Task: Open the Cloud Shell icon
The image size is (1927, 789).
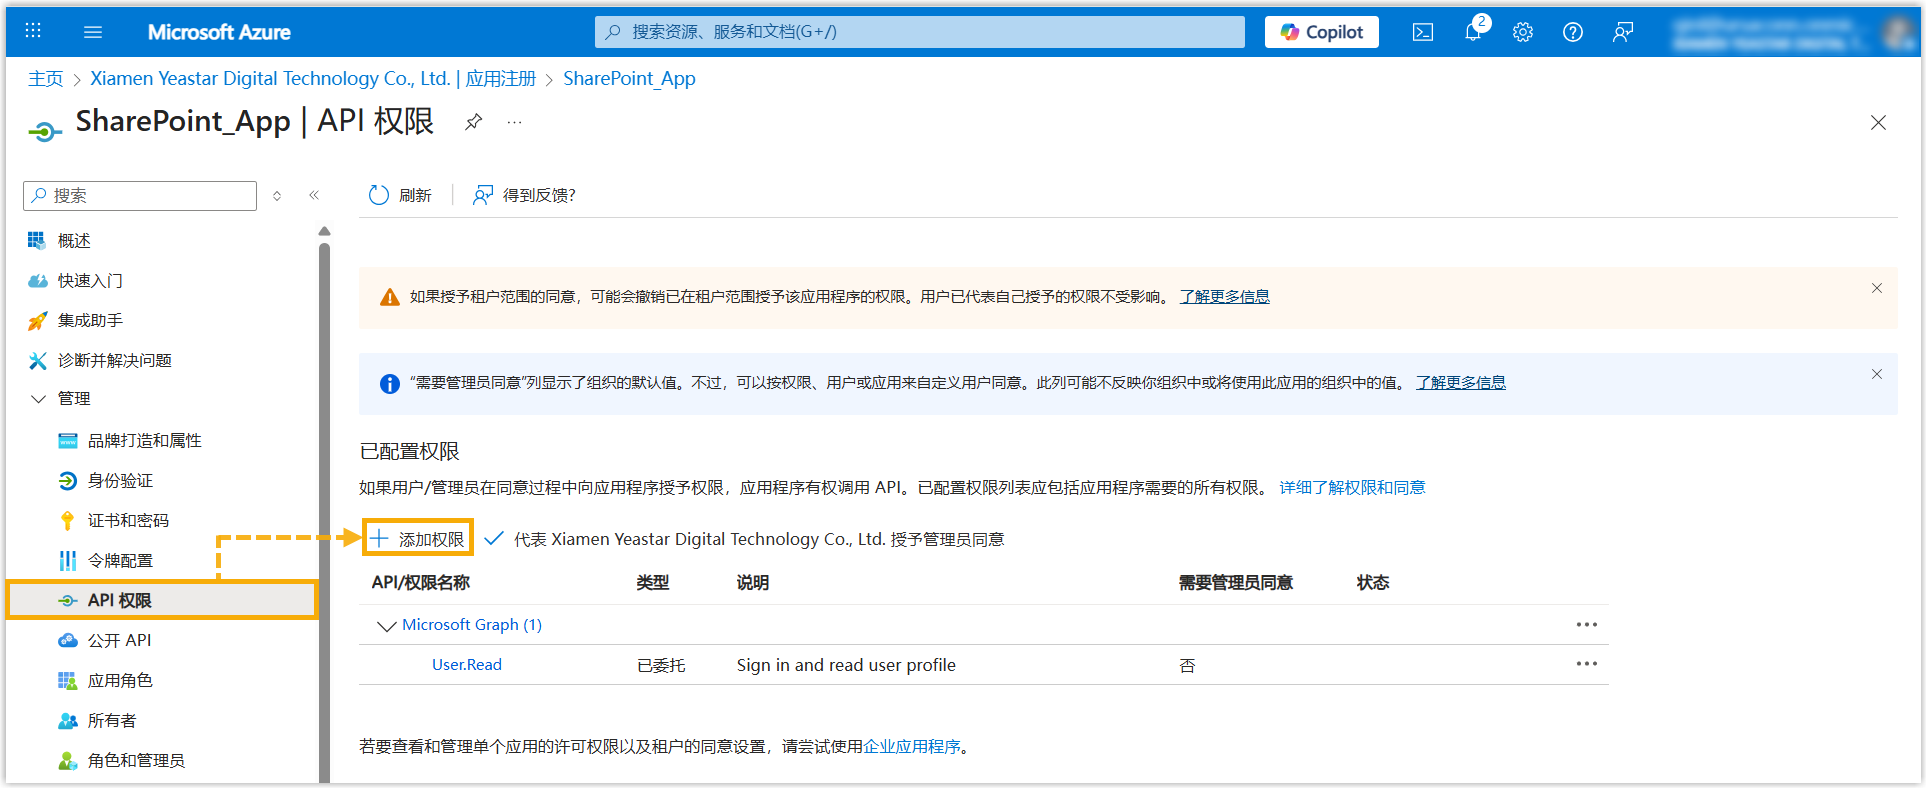Action: [1422, 32]
